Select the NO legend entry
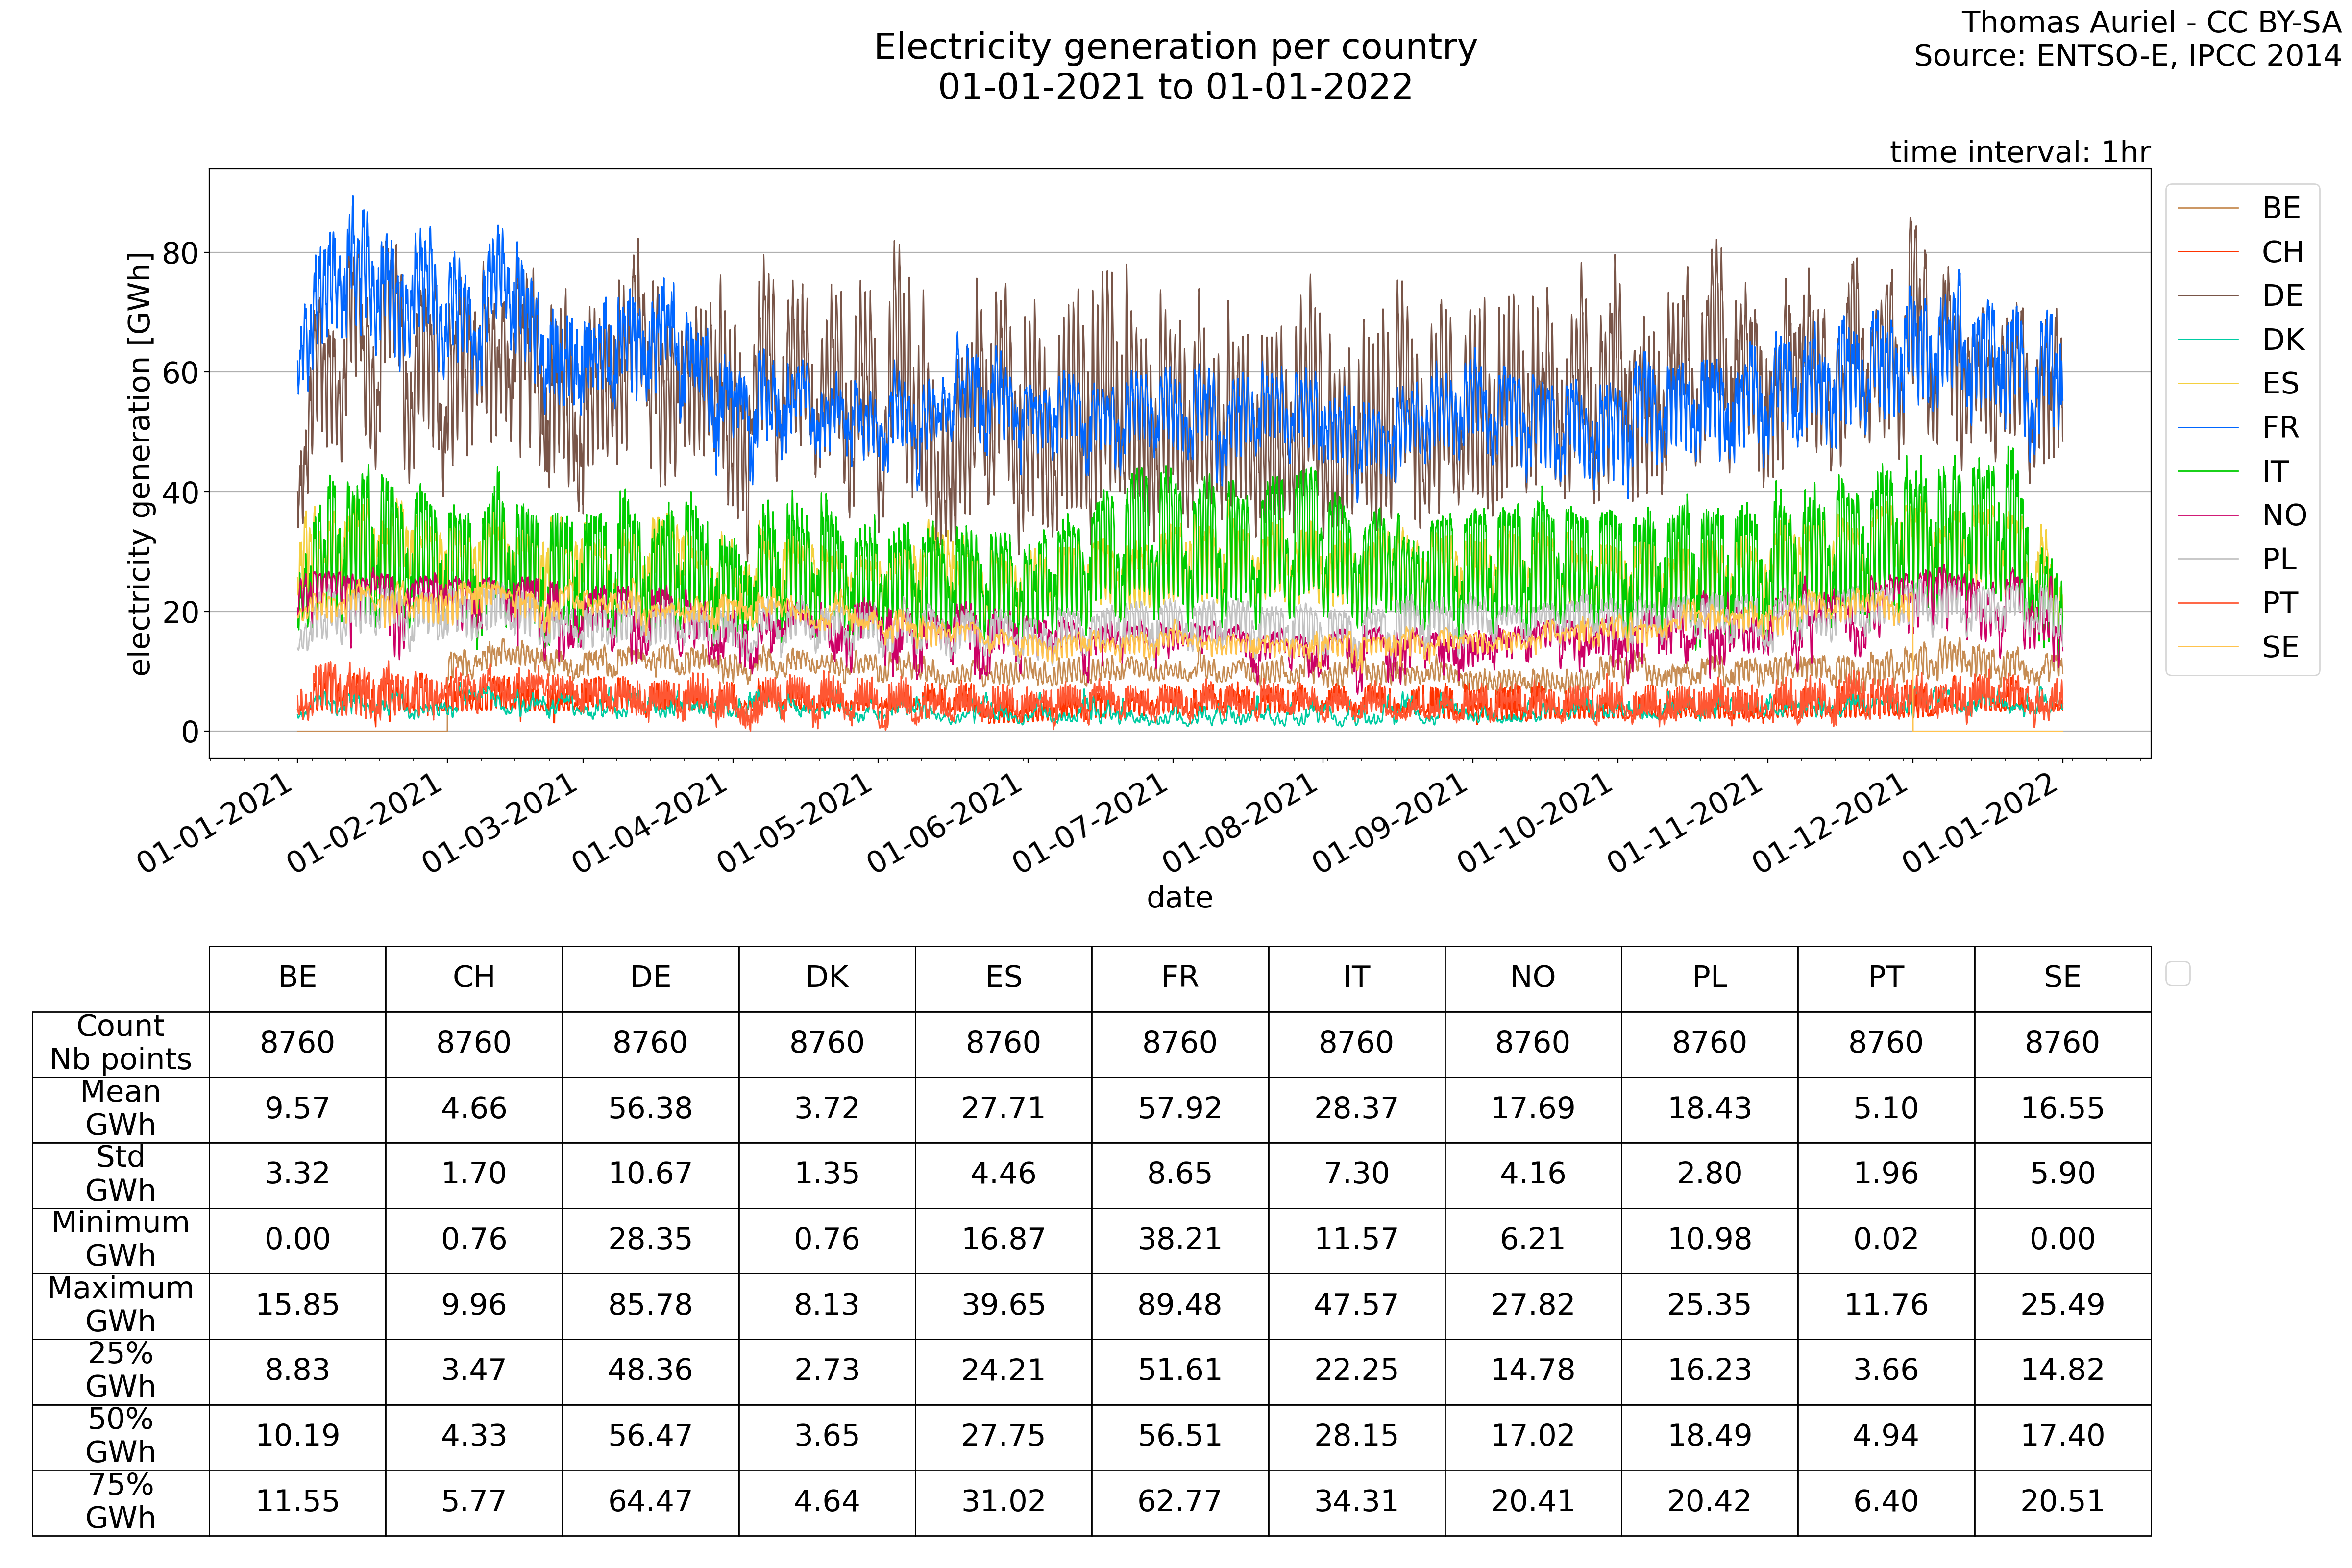Image resolution: width=2352 pixels, height=1568 pixels. point(2283,516)
